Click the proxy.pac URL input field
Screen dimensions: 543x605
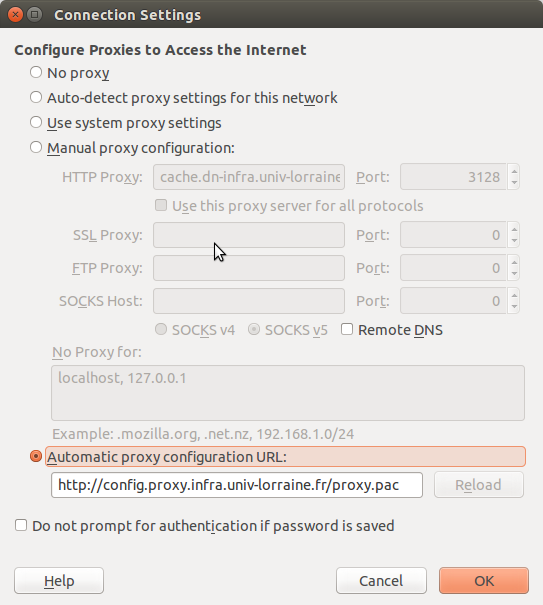click(237, 485)
